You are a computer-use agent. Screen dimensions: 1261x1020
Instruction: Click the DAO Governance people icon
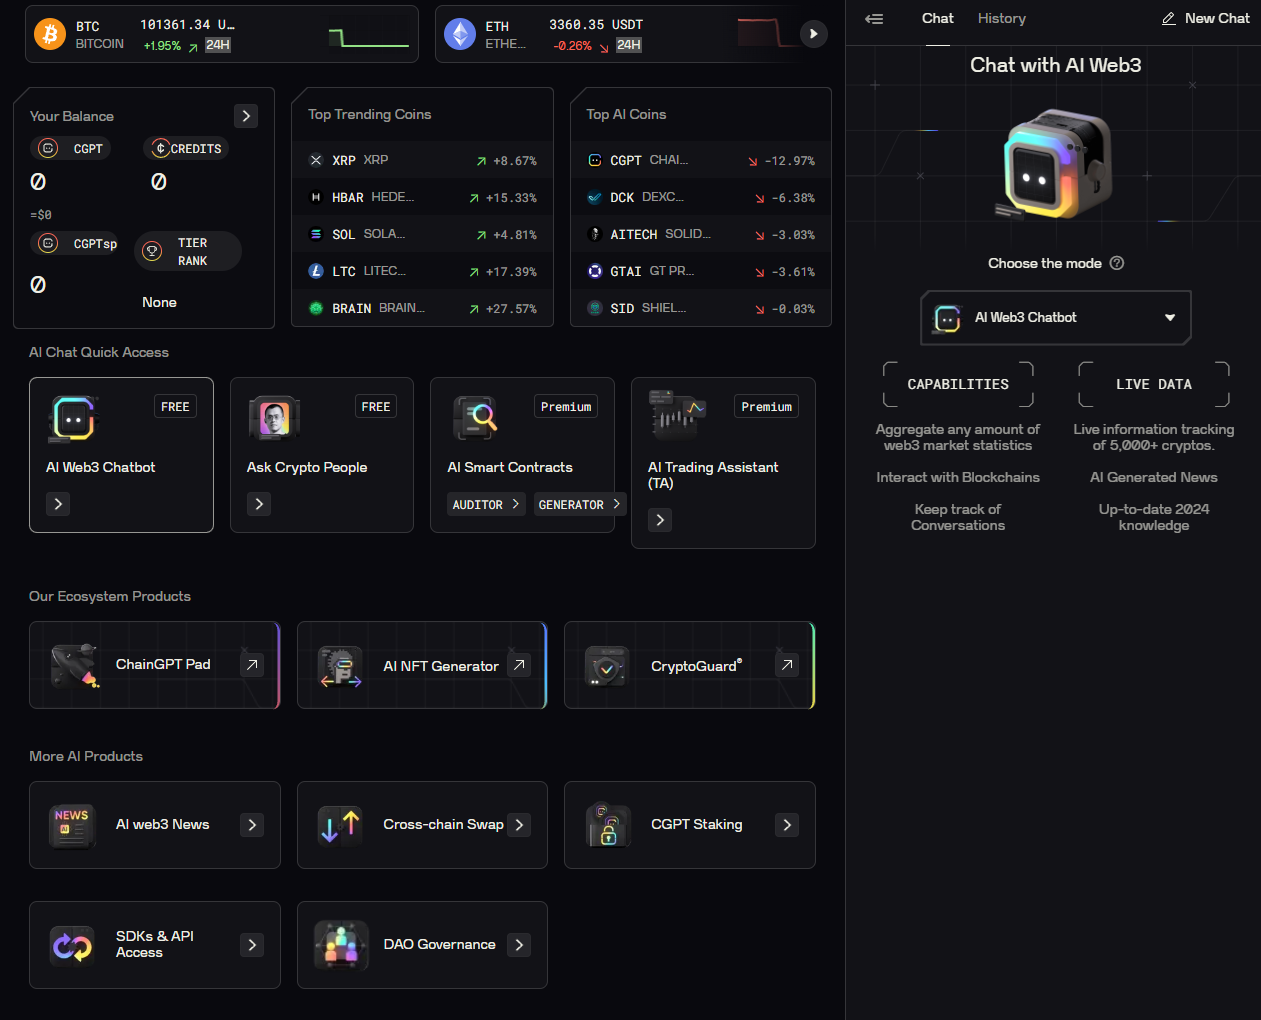point(340,946)
